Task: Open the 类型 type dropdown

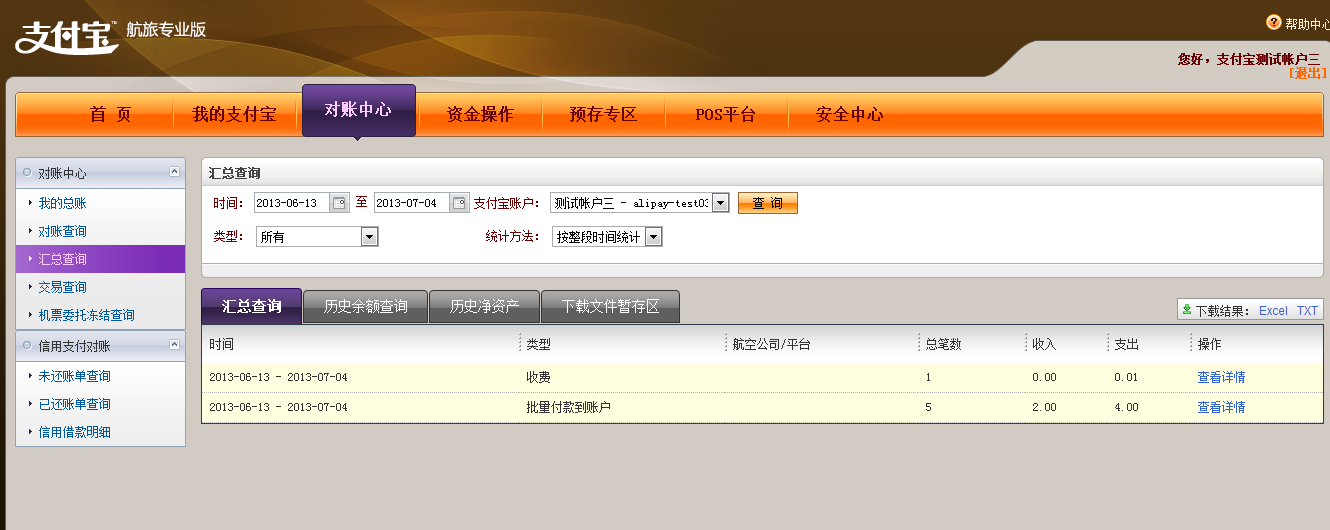Action: tap(369, 237)
